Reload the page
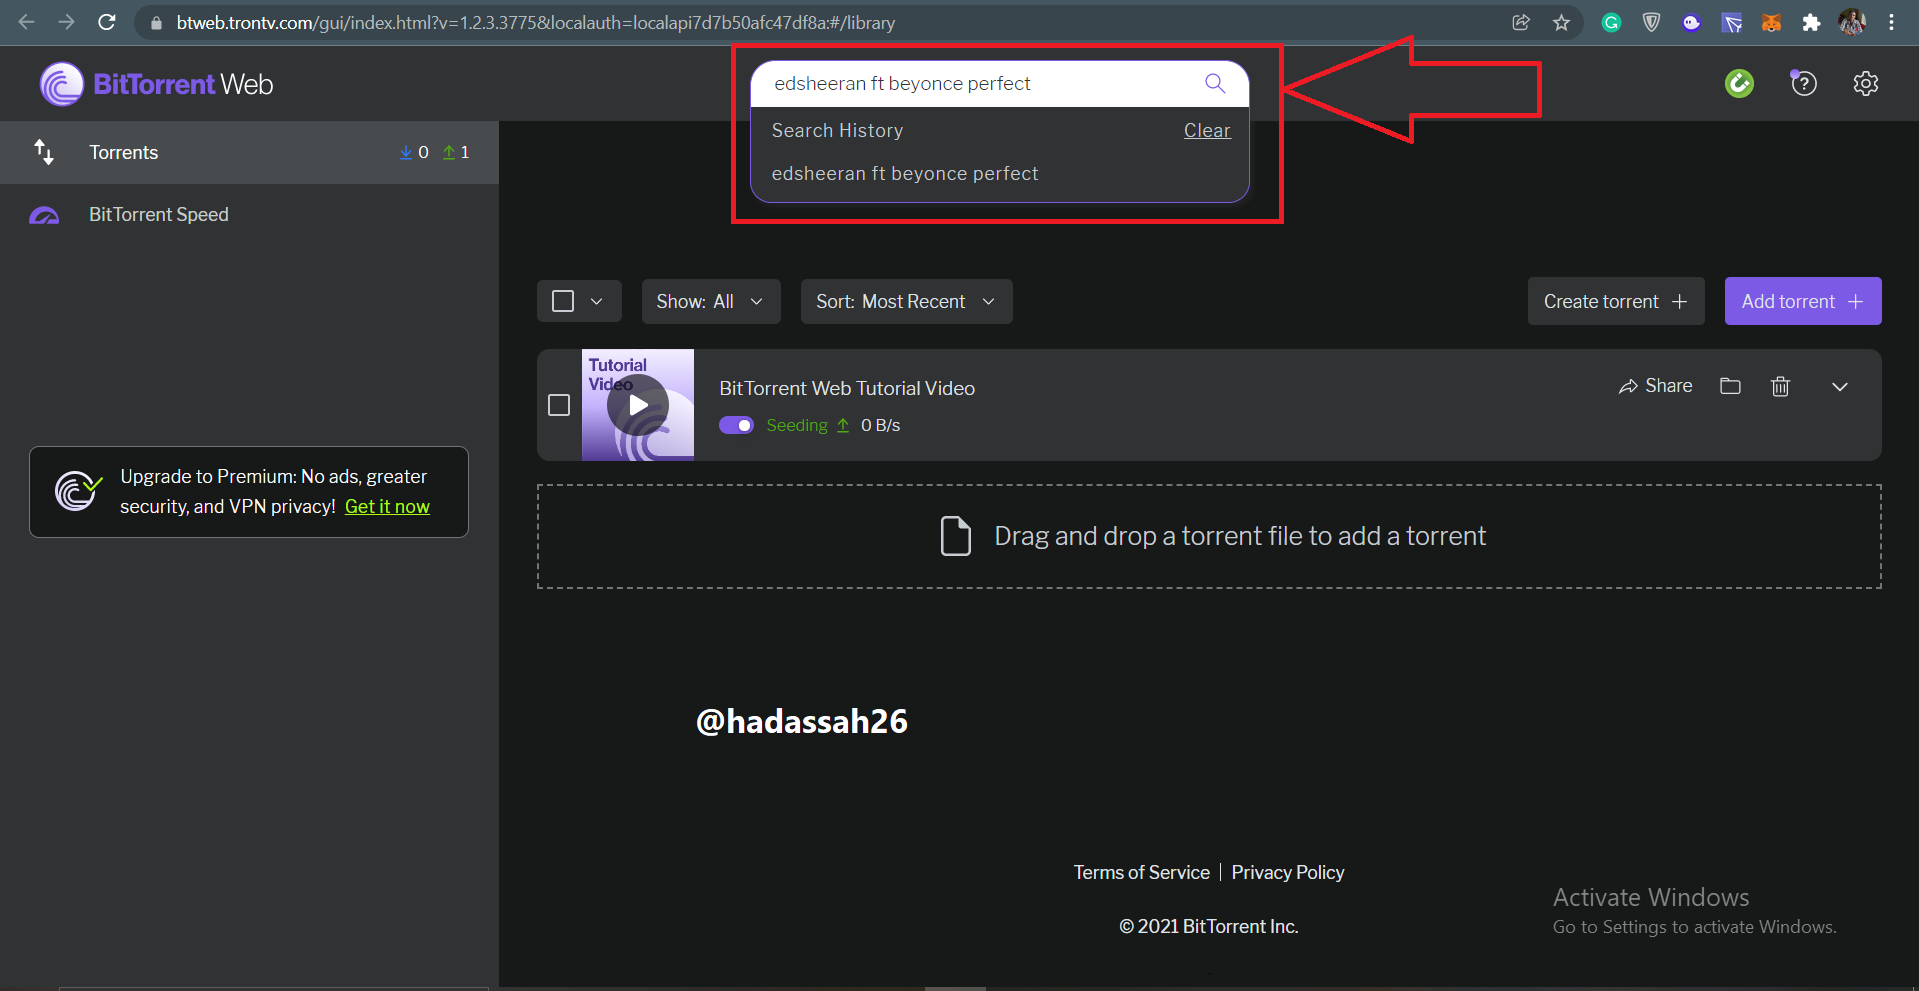Image resolution: width=1919 pixels, height=991 pixels. pos(107,22)
